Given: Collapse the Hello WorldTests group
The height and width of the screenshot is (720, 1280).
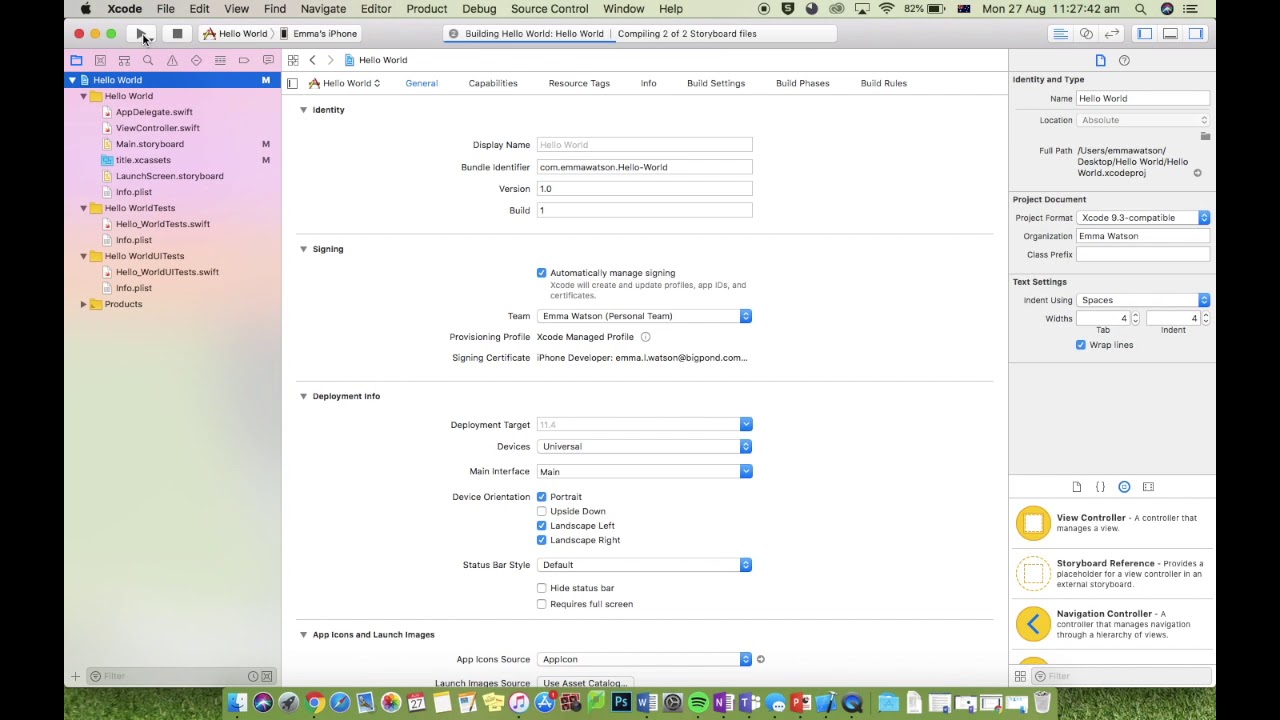Looking at the screenshot, I should click(84, 208).
